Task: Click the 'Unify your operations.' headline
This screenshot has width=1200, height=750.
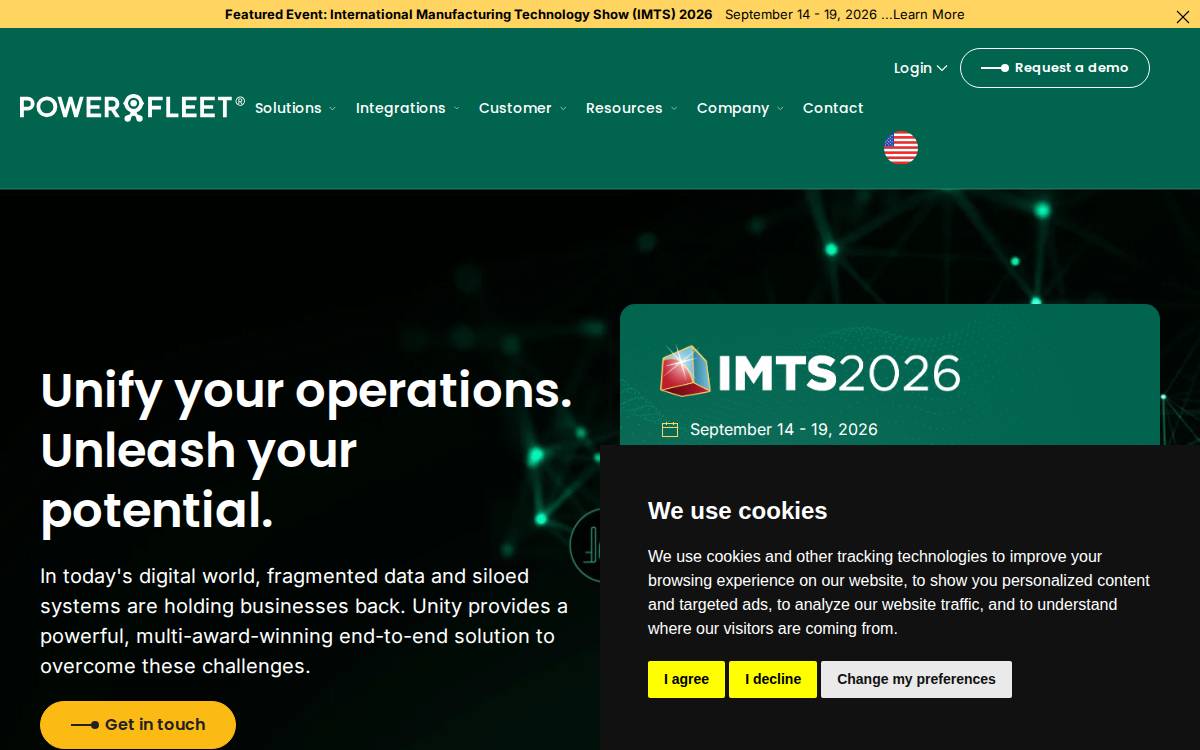Action: (x=306, y=390)
